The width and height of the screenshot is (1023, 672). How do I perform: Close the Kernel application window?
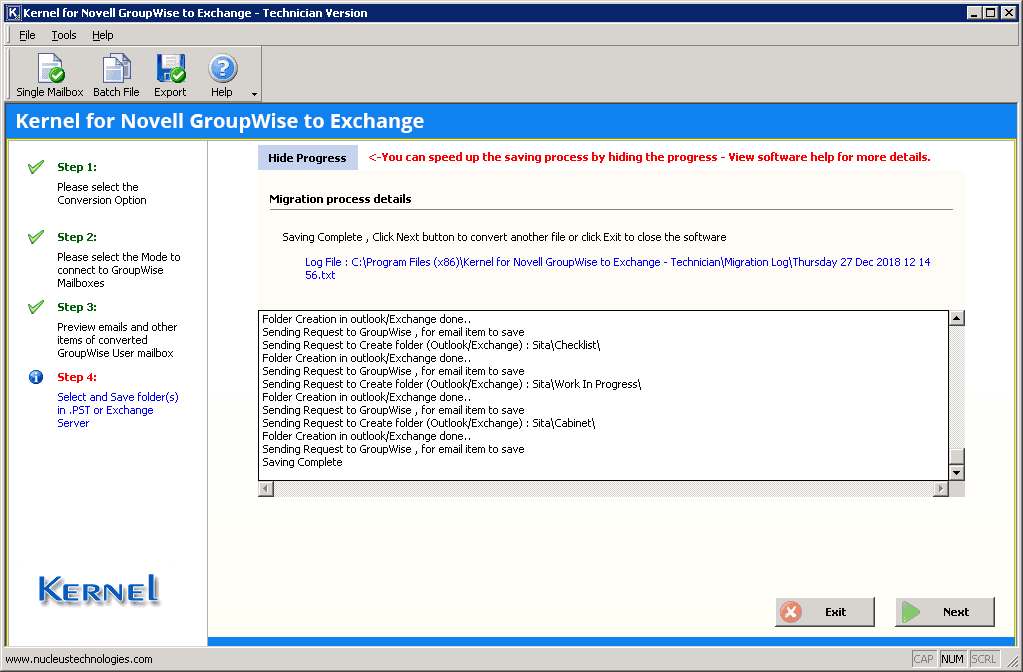(1008, 12)
